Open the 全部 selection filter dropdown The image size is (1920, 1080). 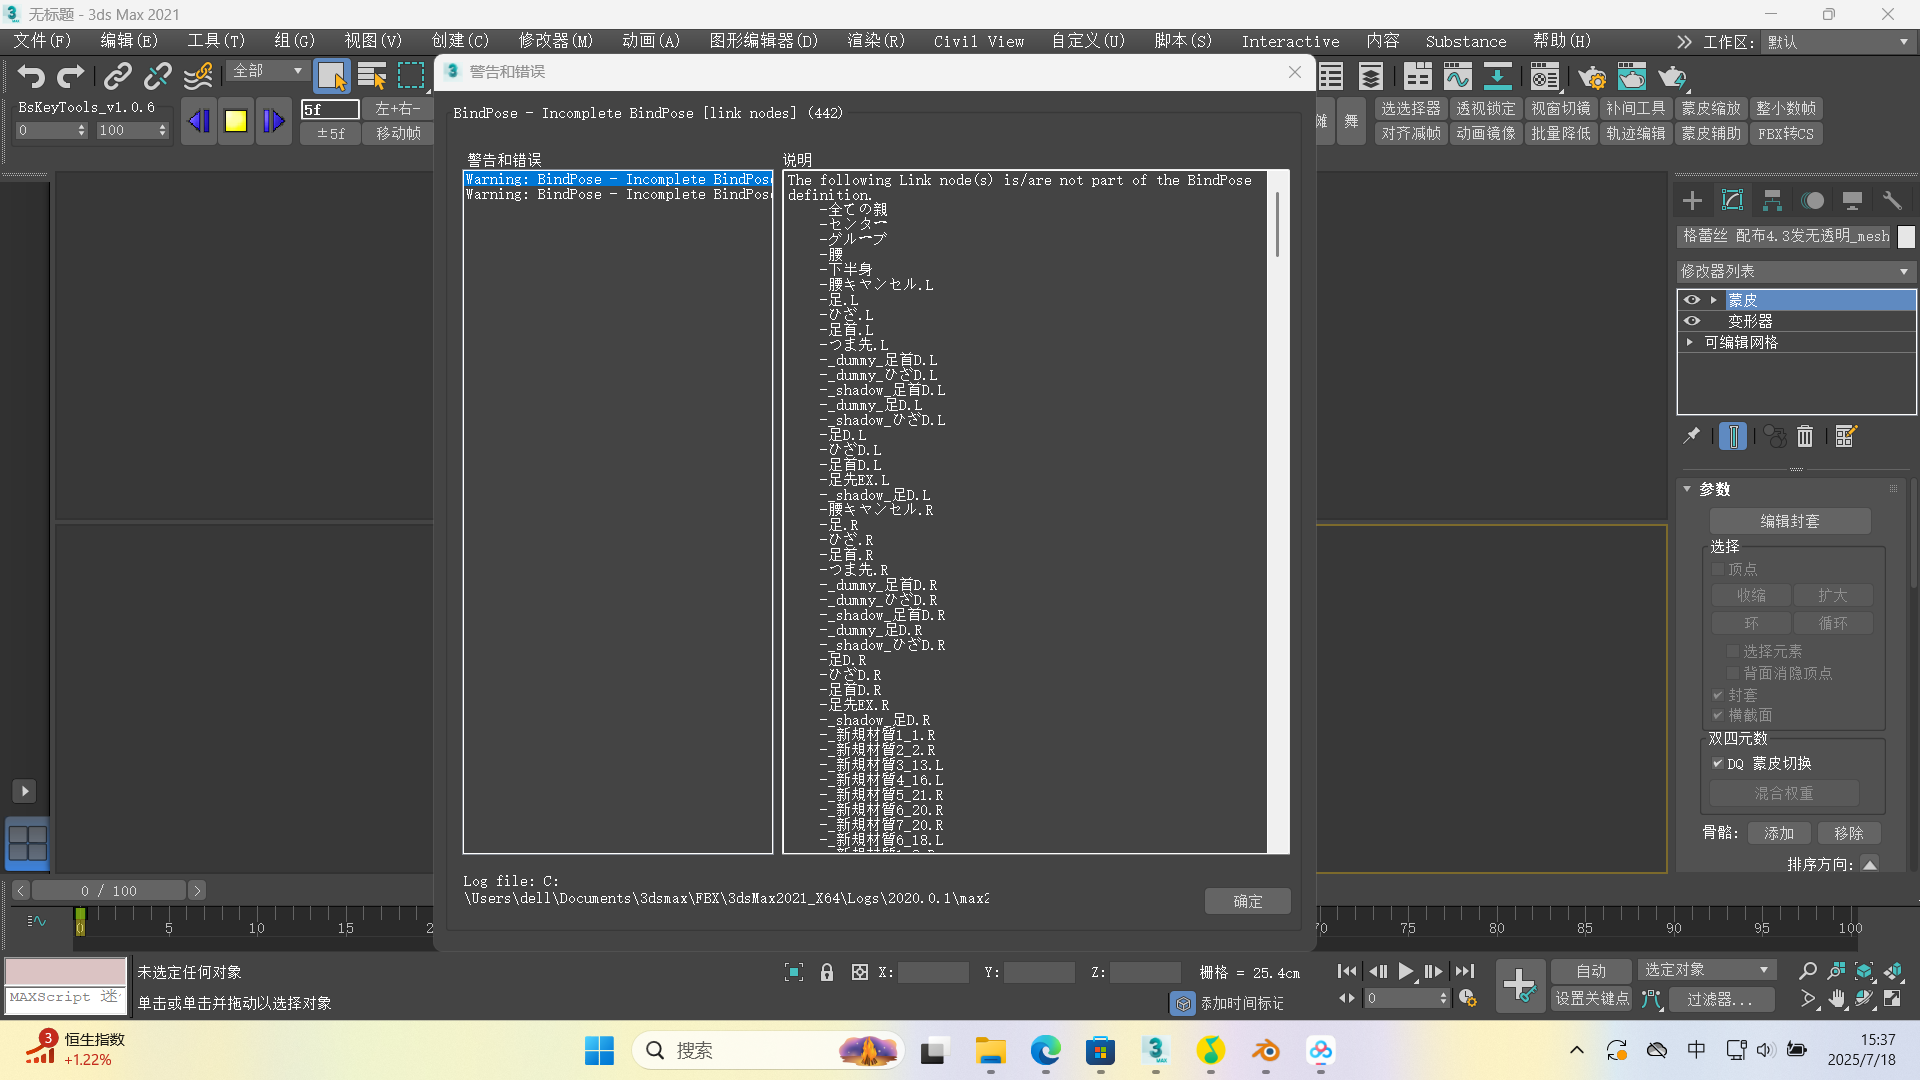click(268, 71)
